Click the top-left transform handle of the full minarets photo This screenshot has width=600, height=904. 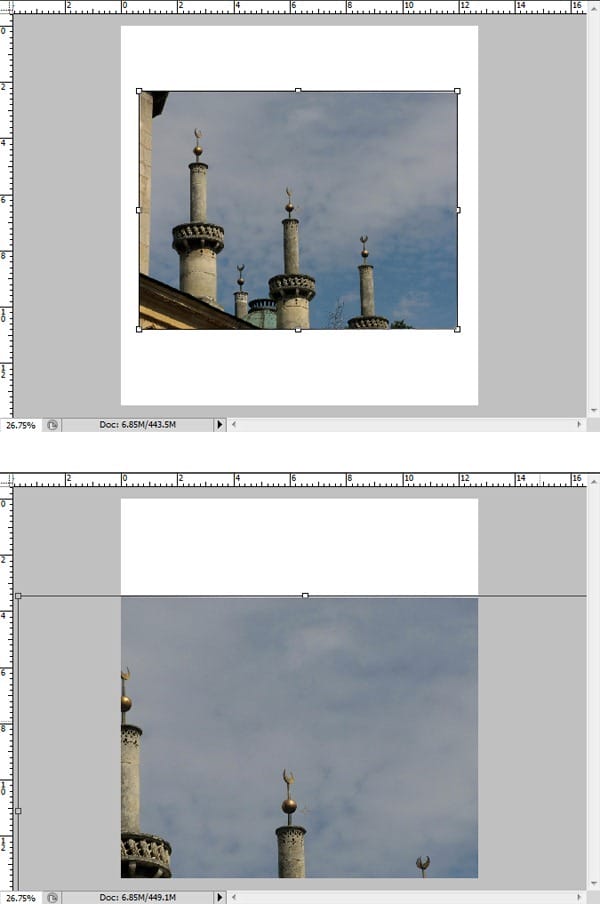tap(139, 91)
